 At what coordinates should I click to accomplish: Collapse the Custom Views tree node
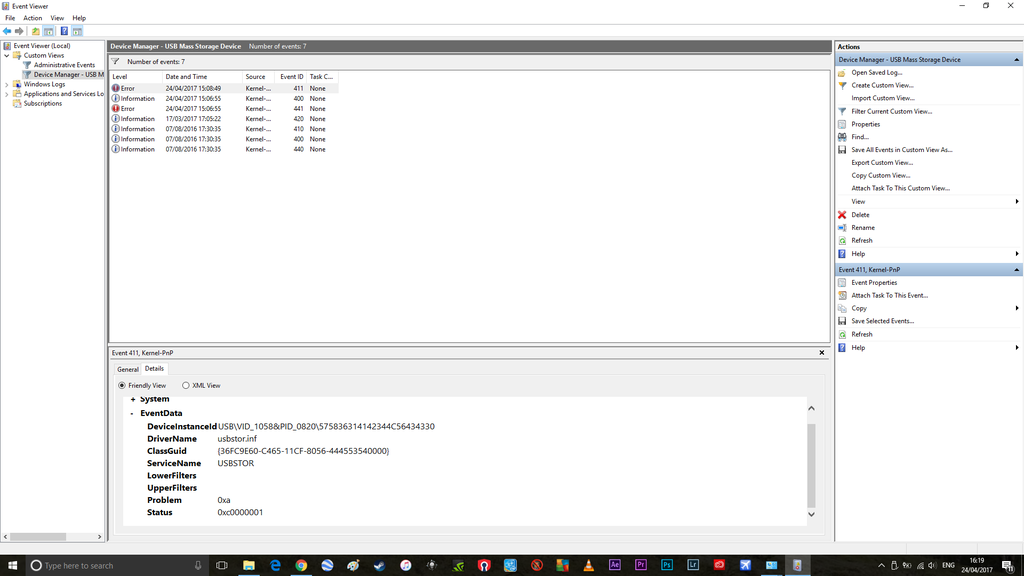(7, 56)
